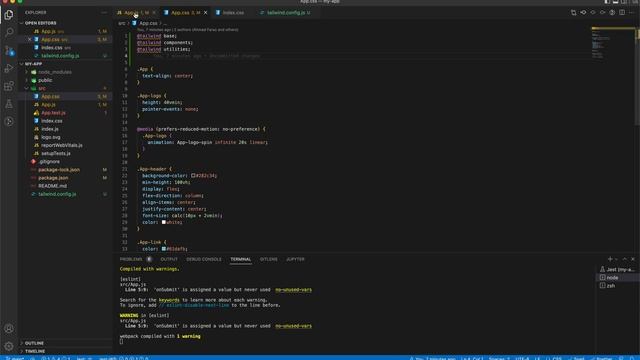The image size is (640, 360).
Task: Close the App.css editor tab
Action: 205,13
